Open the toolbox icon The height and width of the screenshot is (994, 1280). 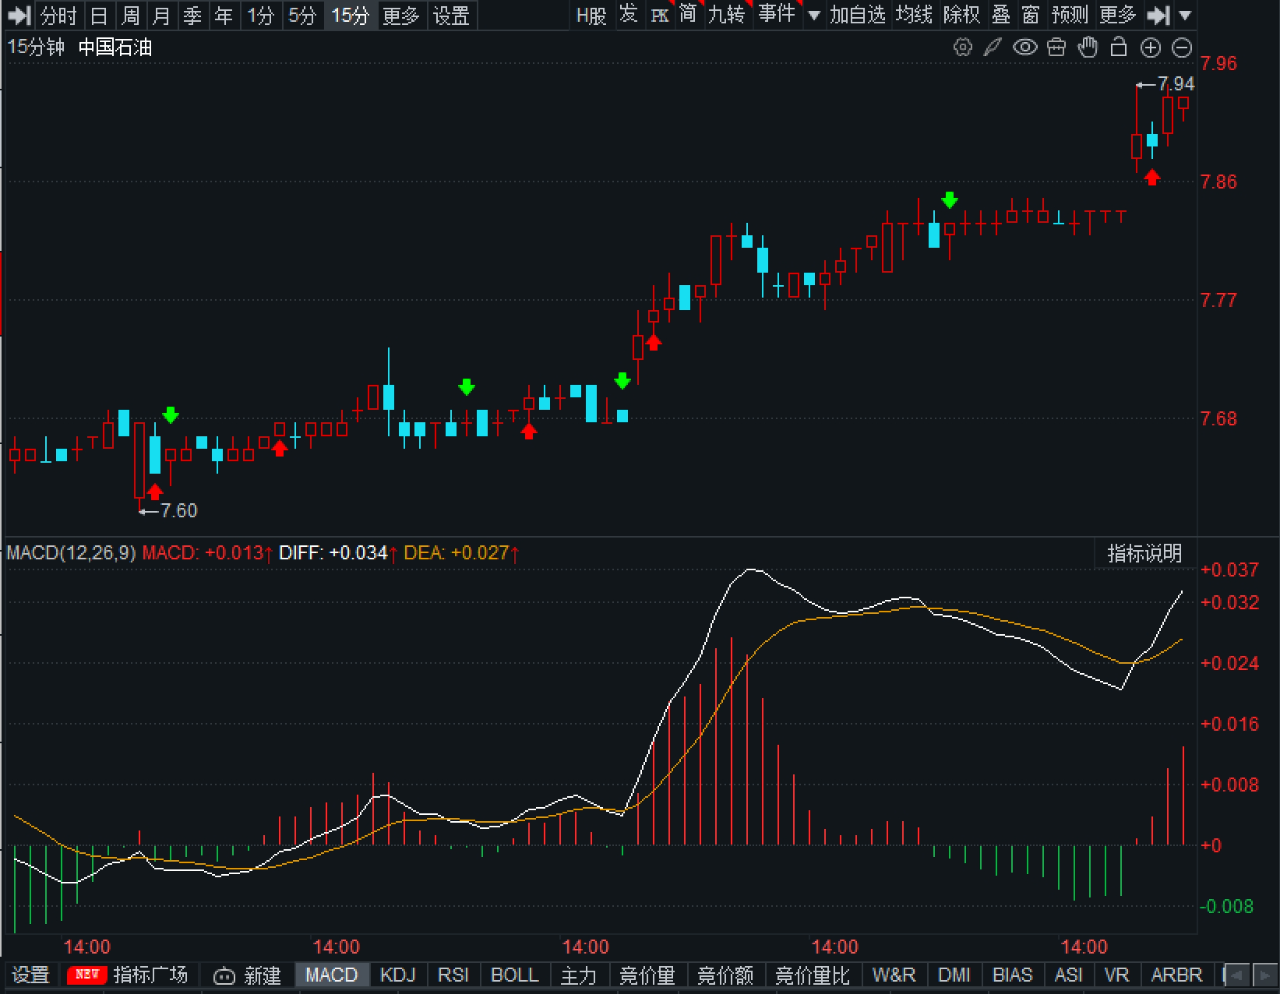coord(1056,47)
